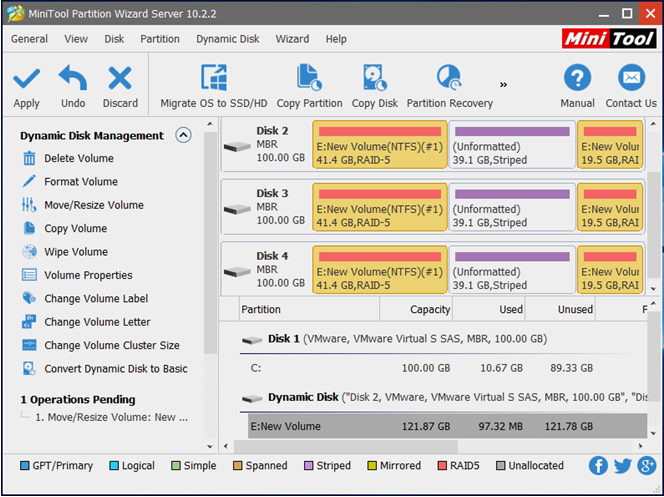Open MiniTool Twitter page

point(622,466)
